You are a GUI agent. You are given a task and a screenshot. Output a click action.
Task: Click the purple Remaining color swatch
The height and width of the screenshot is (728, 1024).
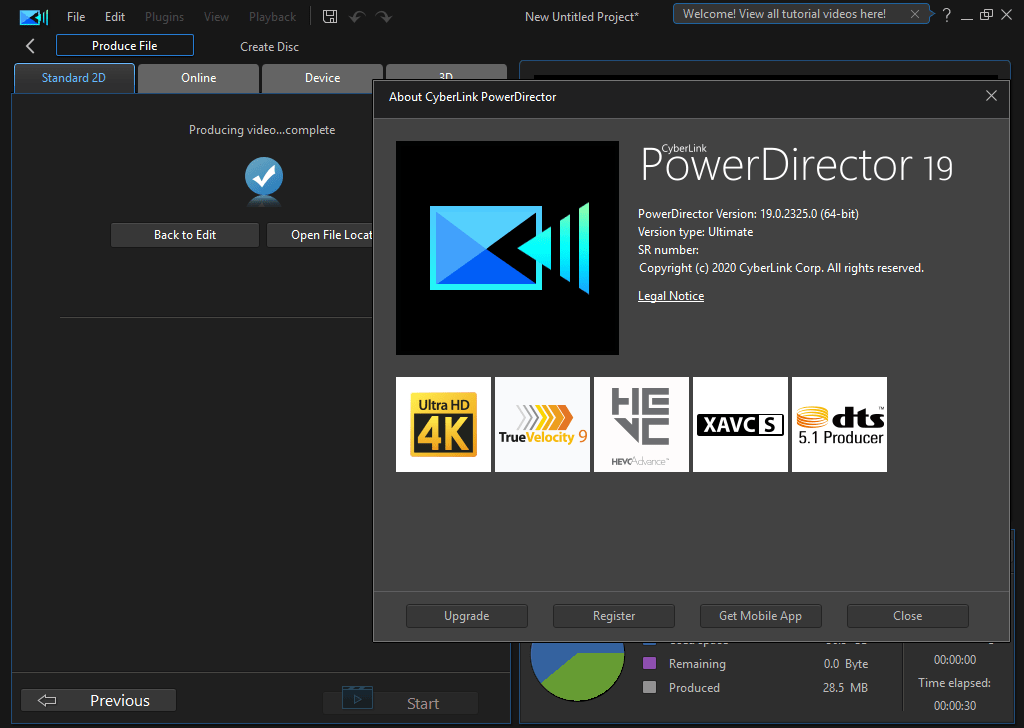(x=650, y=663)
